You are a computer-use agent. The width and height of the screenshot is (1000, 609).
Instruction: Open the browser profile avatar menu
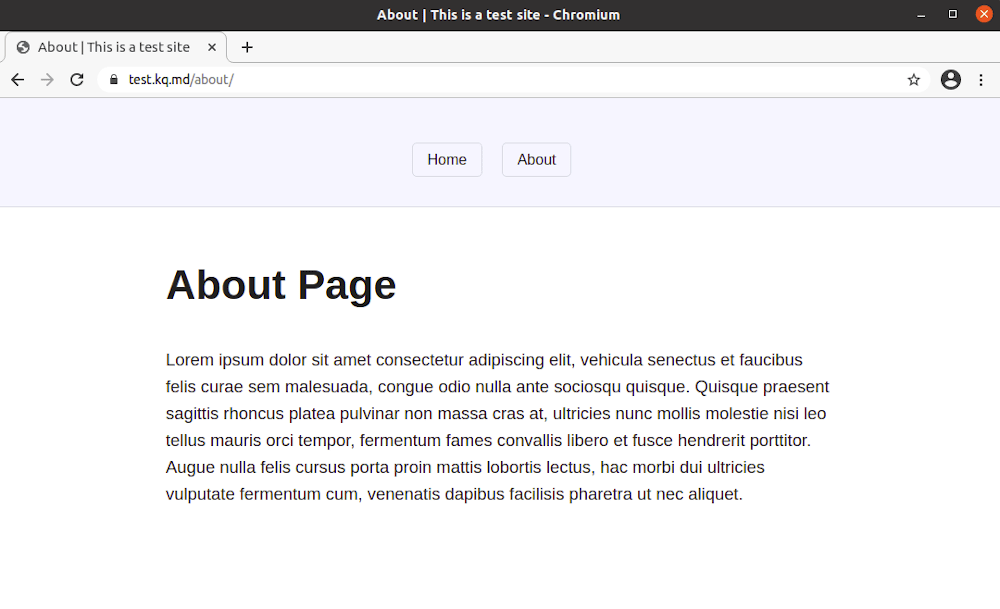pos(950,79)
